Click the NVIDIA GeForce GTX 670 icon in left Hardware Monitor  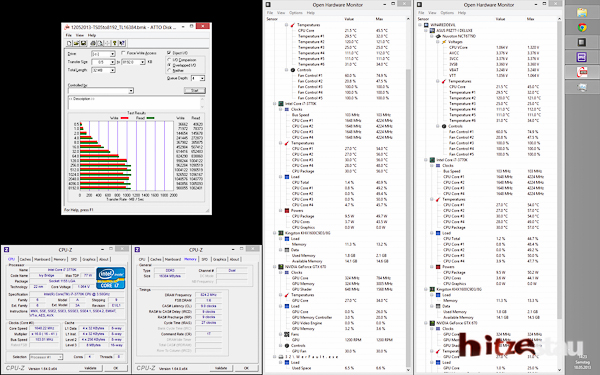click(281, 267)
